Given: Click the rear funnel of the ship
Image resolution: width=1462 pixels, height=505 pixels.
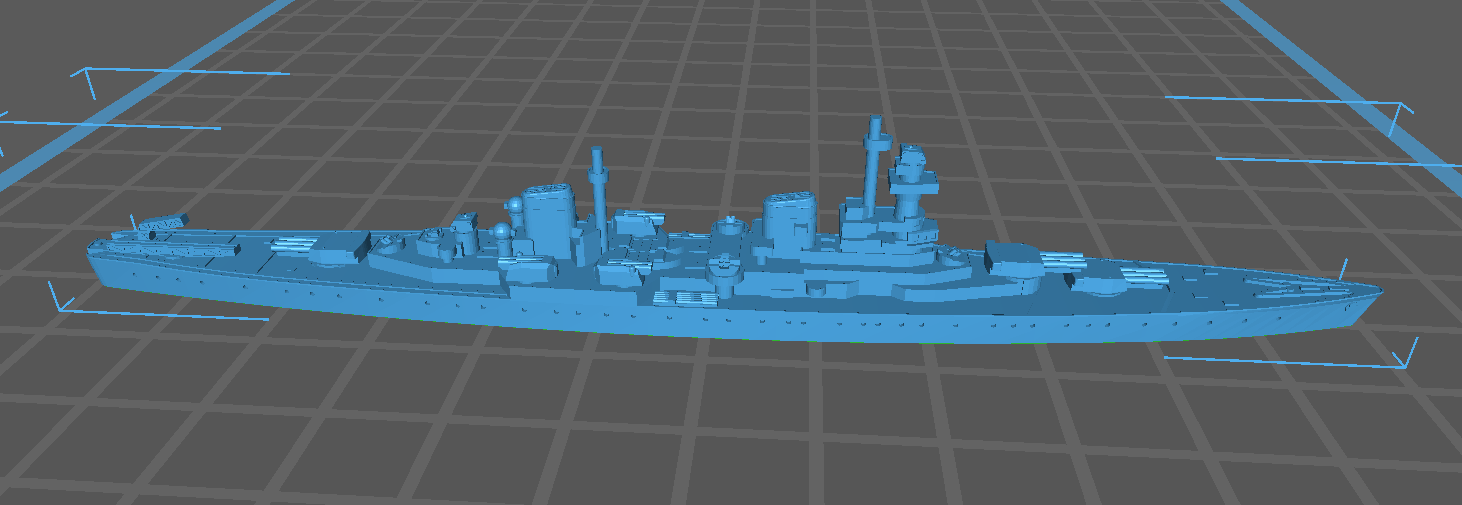Looking at the screenshot, I should click(x=547, y=219).
